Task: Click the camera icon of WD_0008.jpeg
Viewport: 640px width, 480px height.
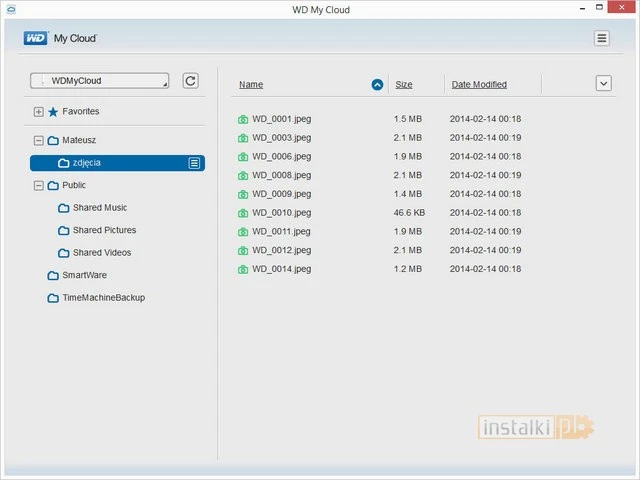Action: pos(243,176)
